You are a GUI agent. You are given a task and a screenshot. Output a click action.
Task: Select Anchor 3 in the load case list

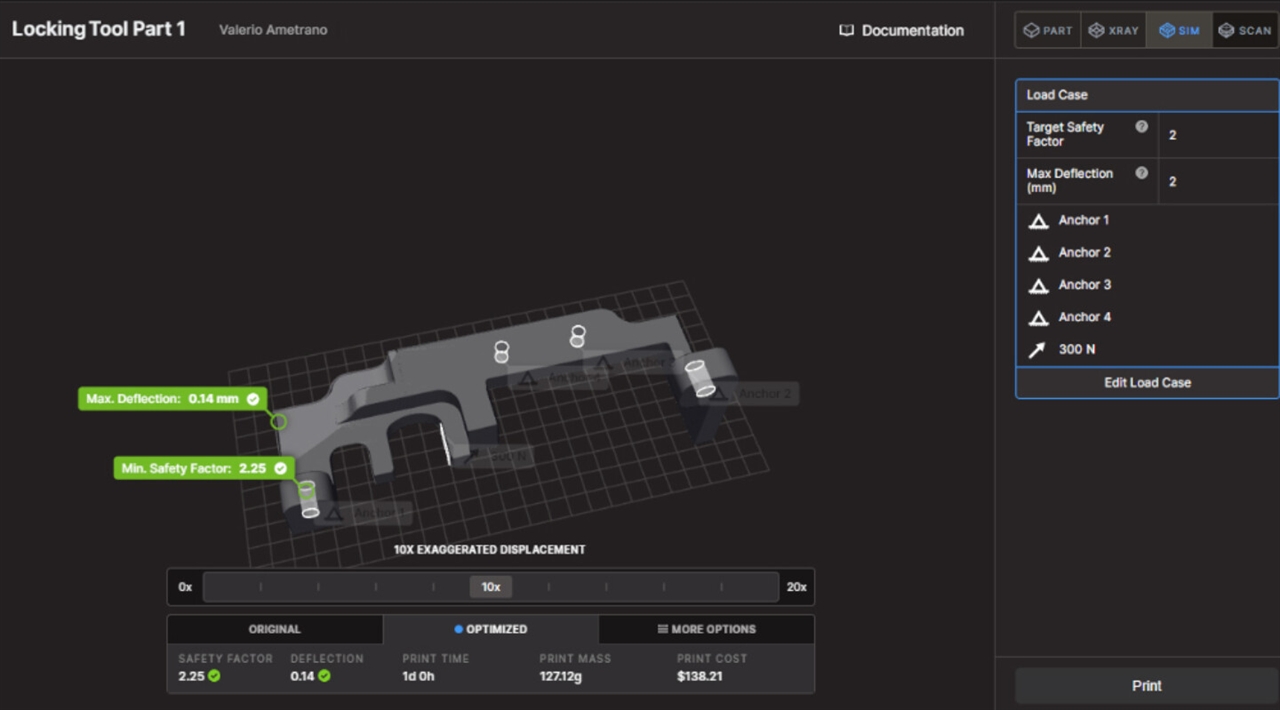pos(1084,285)
